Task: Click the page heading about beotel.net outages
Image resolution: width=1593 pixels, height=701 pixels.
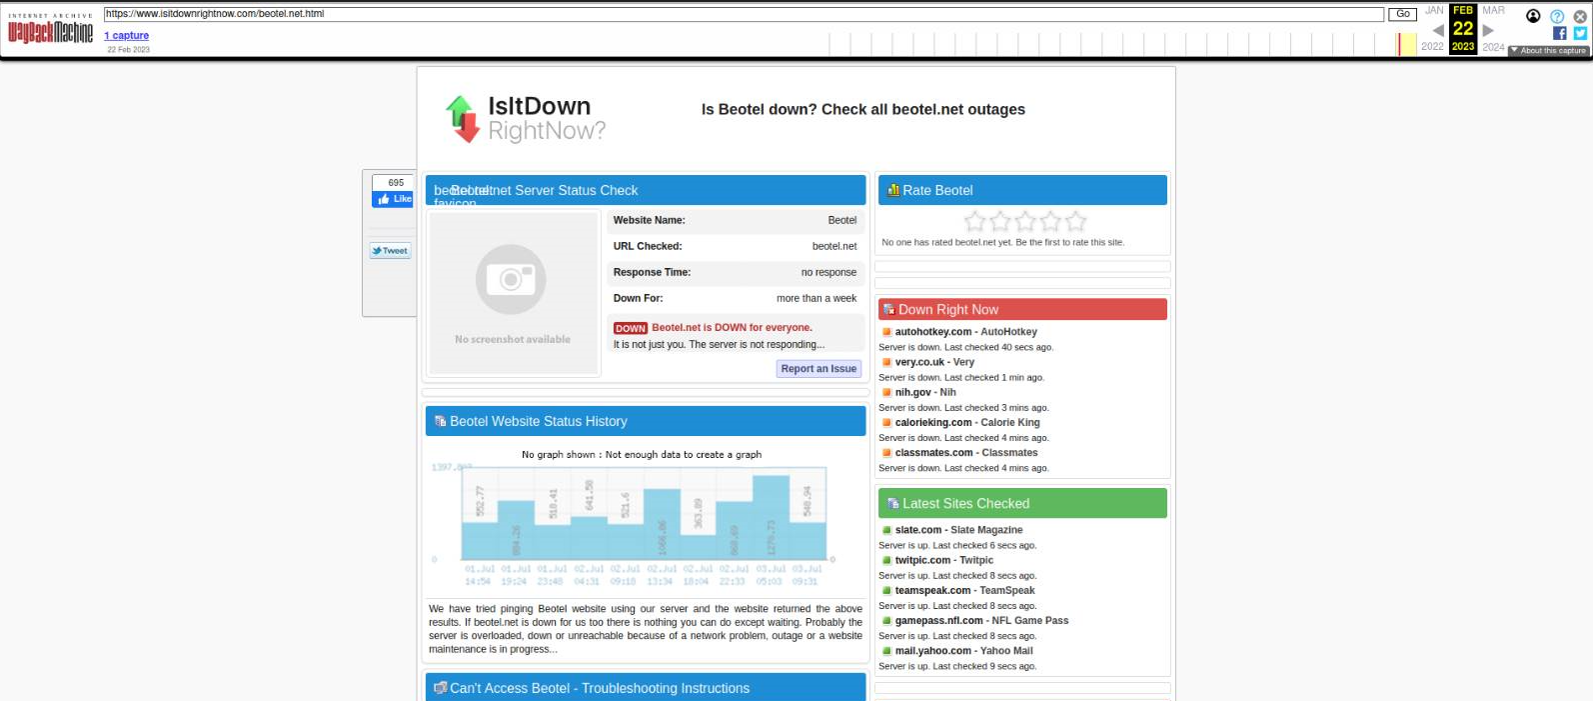Action: coord(863,110)
